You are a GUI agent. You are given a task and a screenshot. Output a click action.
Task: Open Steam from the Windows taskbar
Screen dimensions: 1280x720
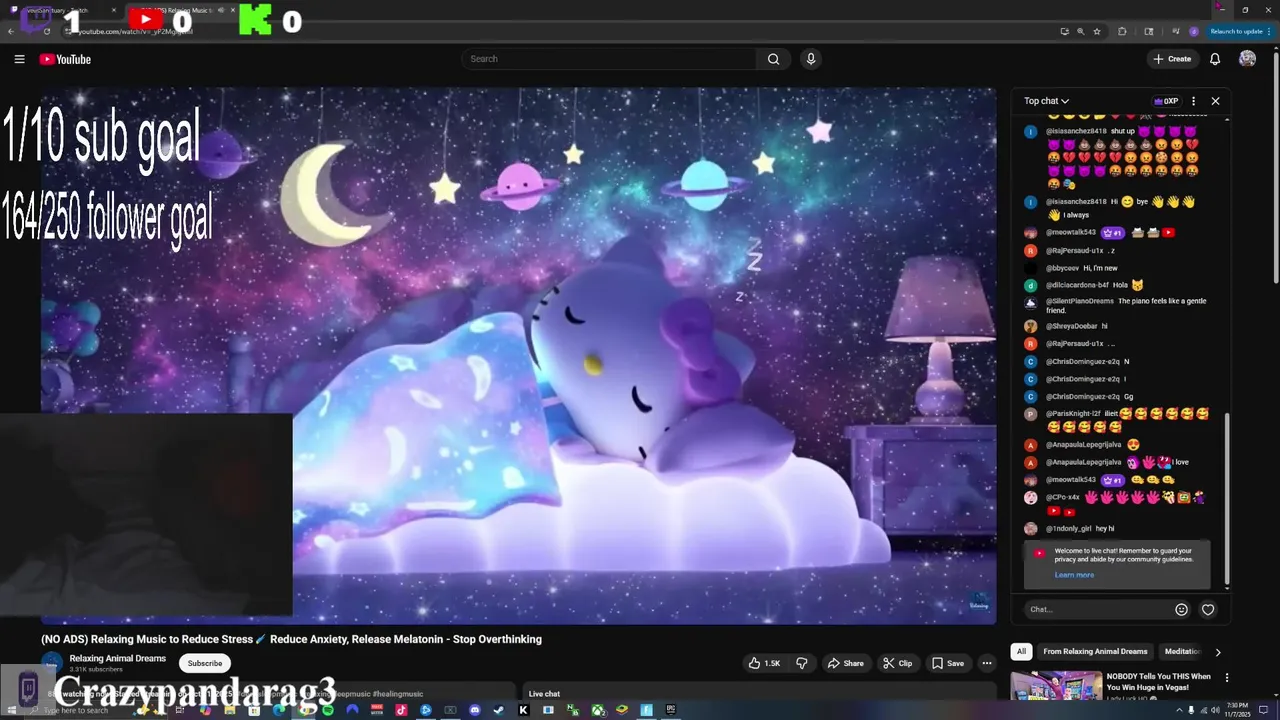click(x=499, y=710)
